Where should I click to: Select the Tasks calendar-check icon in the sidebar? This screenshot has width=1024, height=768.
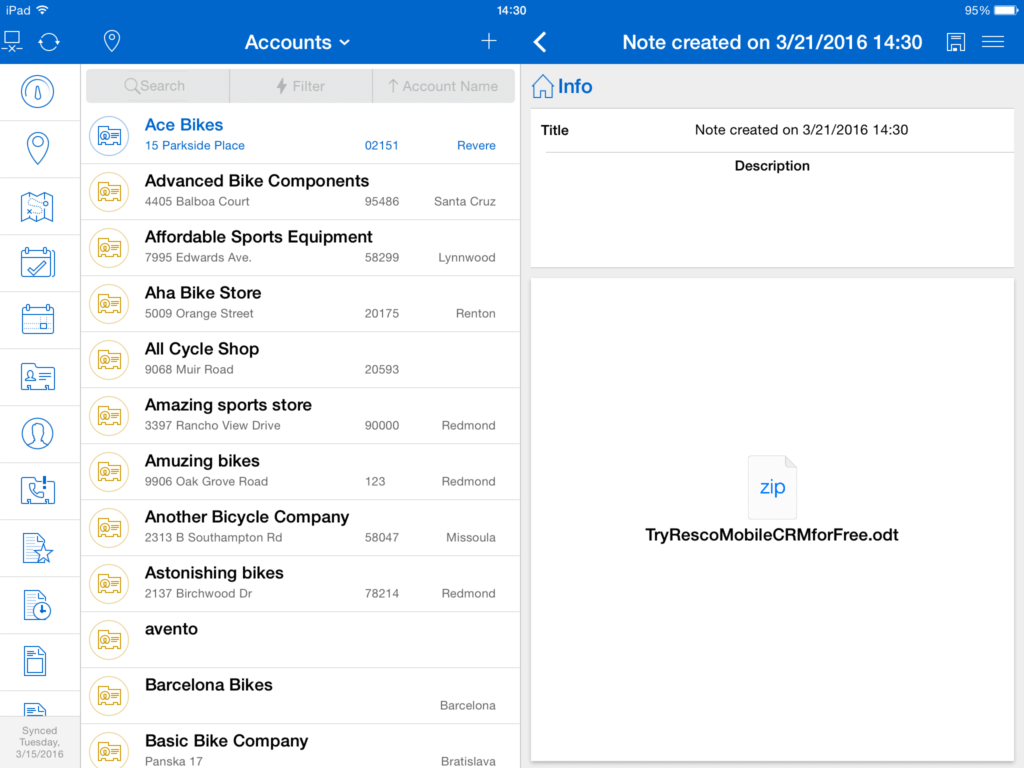coord(39,263)
